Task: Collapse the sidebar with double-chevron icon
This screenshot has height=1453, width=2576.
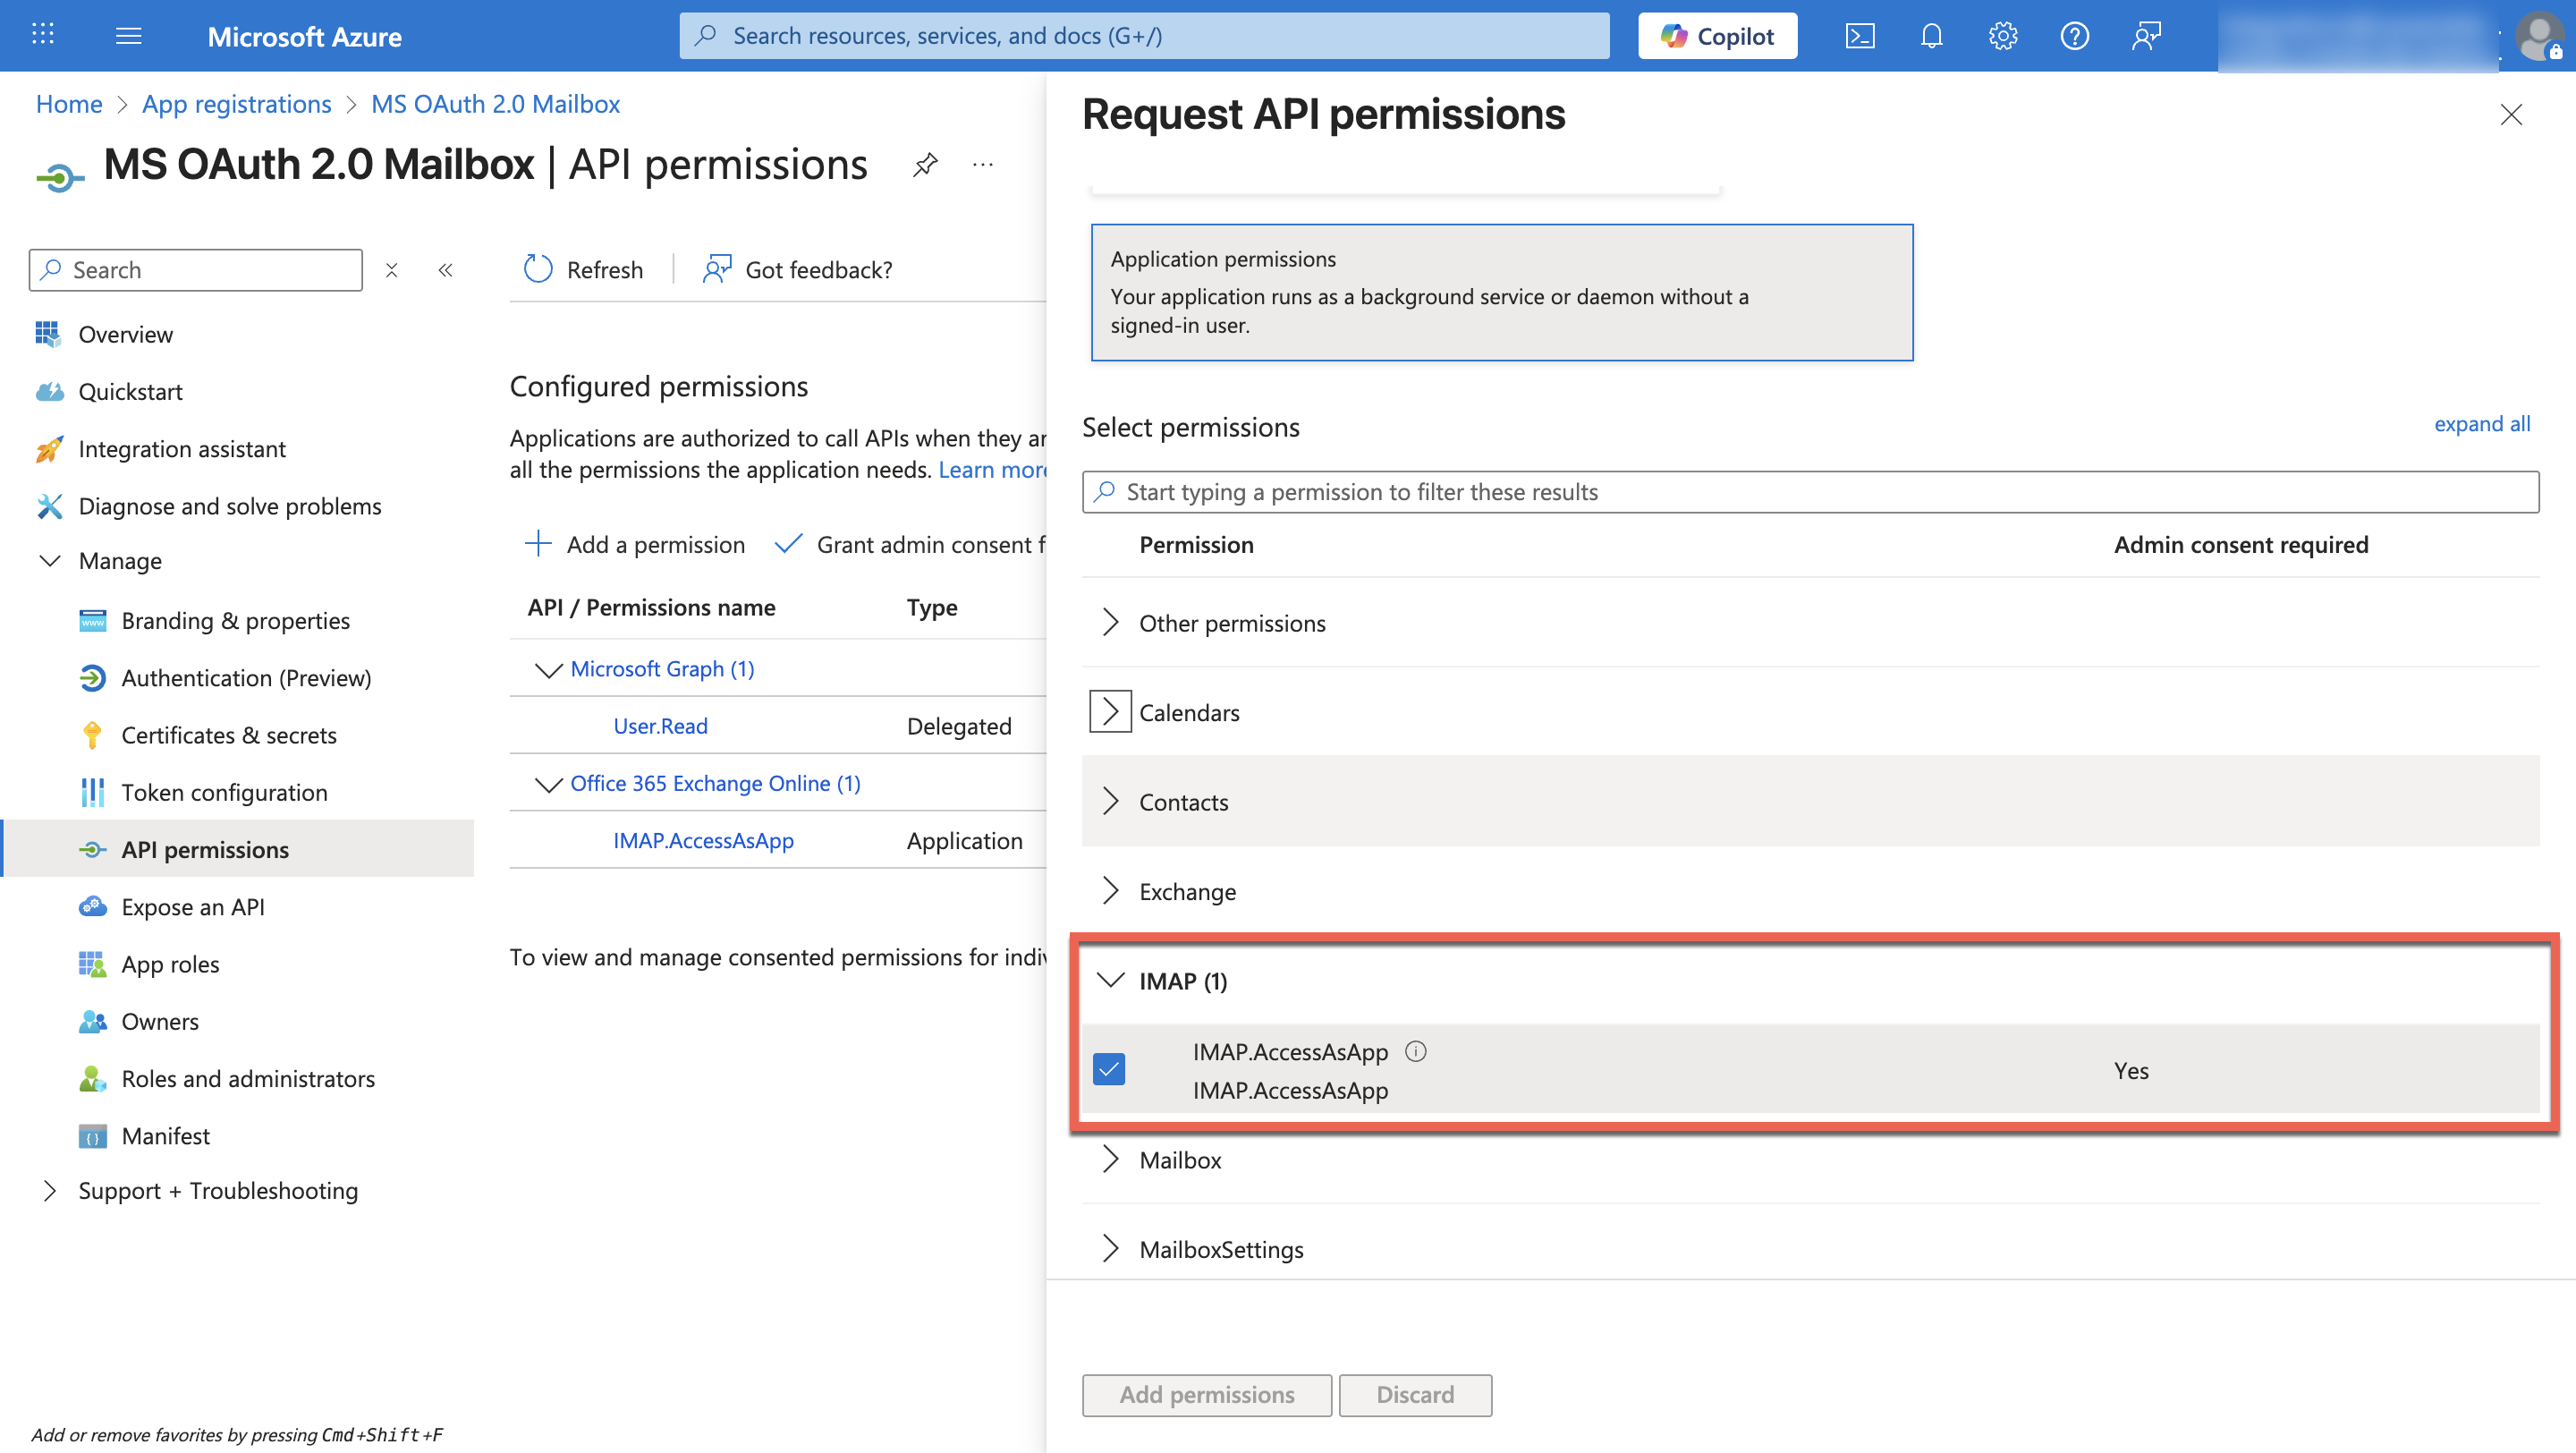Action: (x=446, y=270)
